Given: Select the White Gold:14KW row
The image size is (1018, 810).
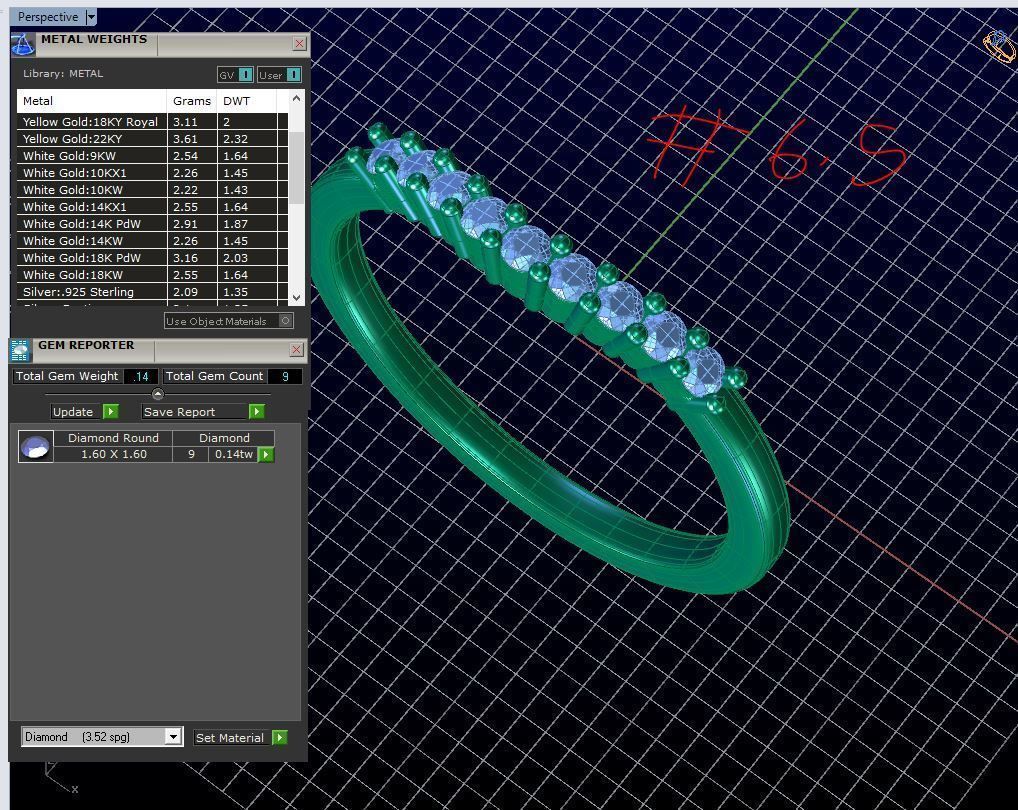Looking at the screenshot, I should point(153,240).
